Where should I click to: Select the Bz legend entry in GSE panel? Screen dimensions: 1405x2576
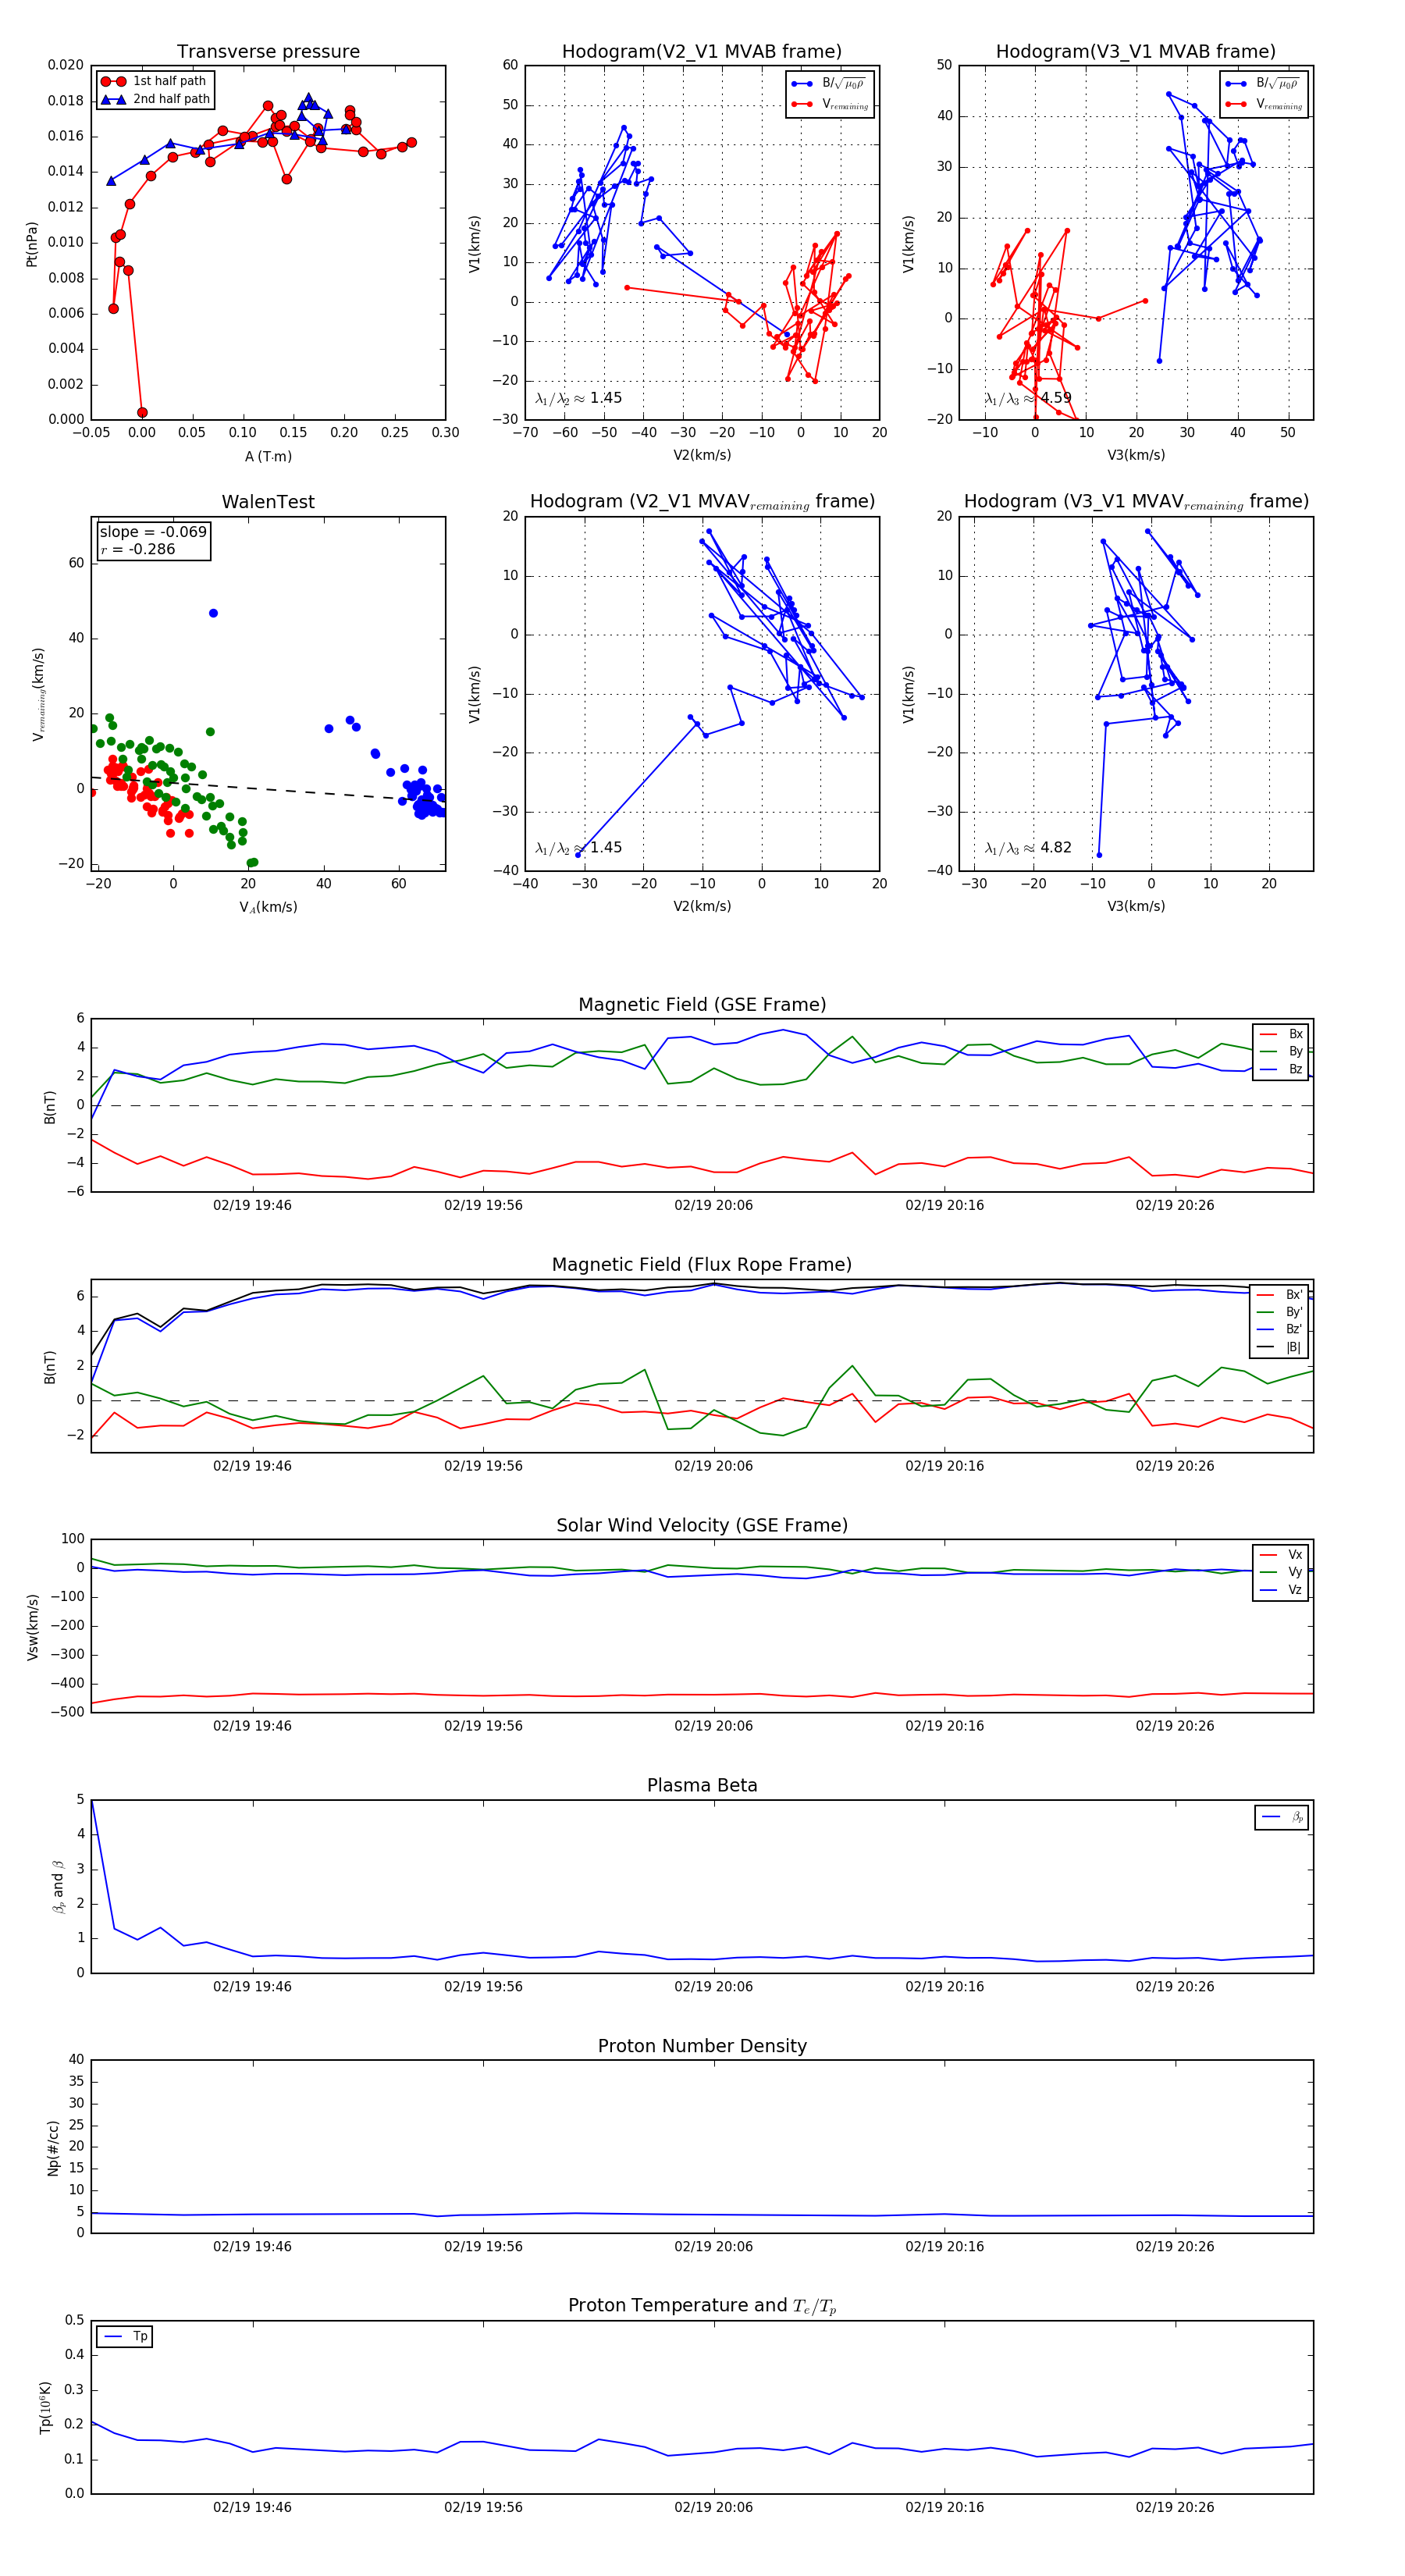pyautogui.click(x=1281, y=1069)
